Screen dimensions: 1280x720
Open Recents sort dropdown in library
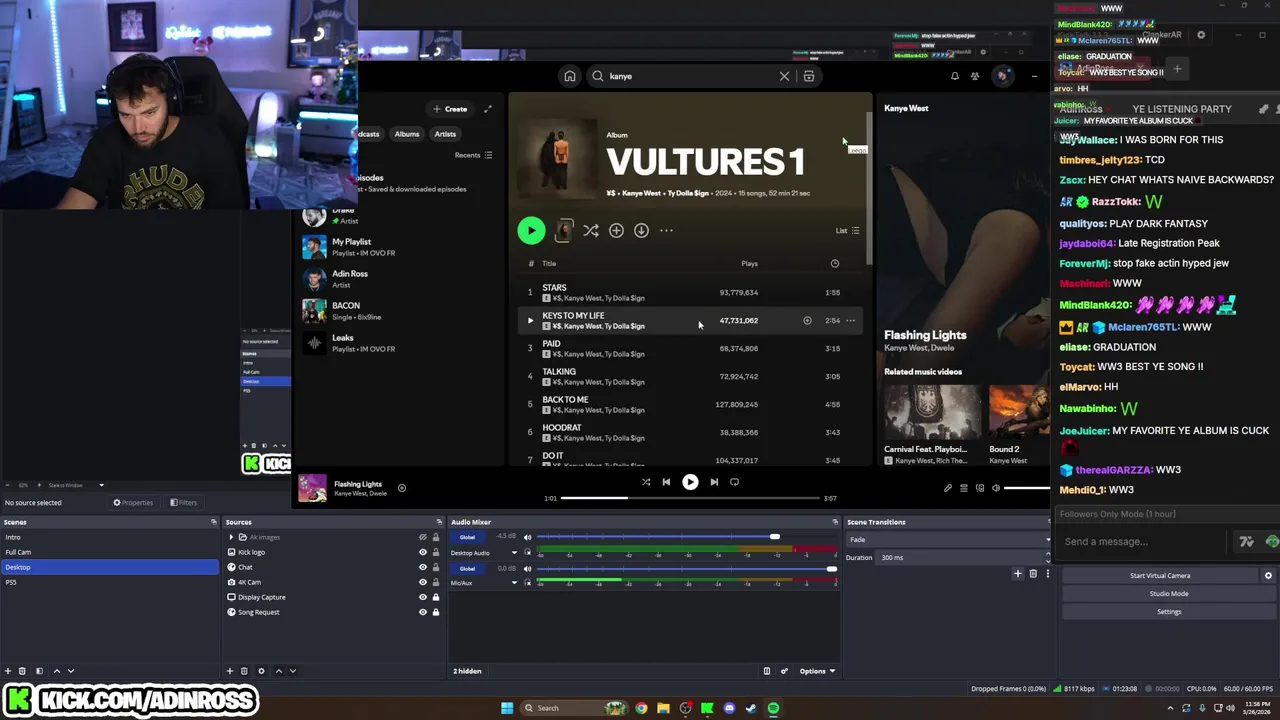click(474, 155)
